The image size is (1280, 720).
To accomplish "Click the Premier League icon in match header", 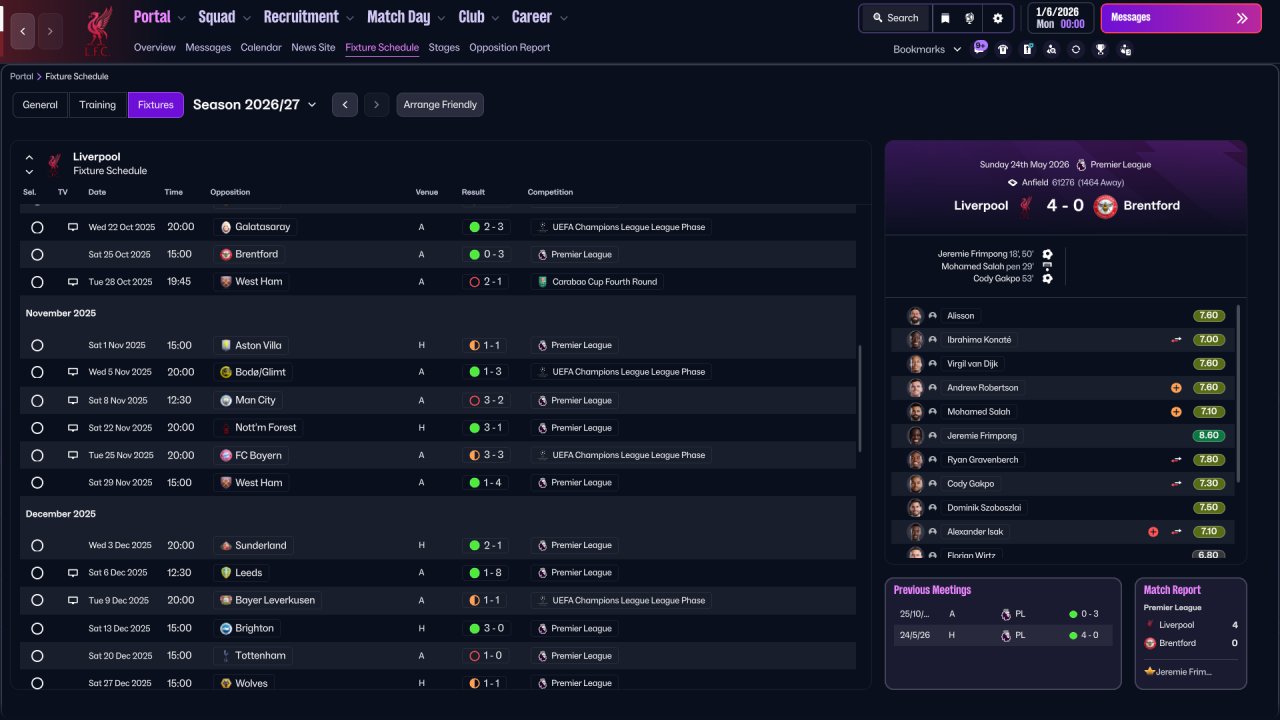I will (x=1081, y=165).
